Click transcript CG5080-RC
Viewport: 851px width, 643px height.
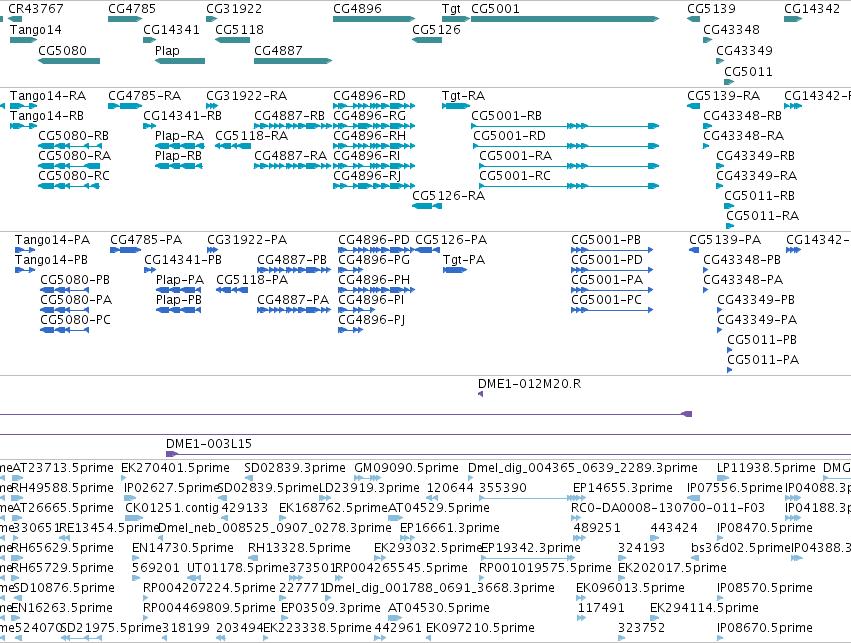(69, 186)
